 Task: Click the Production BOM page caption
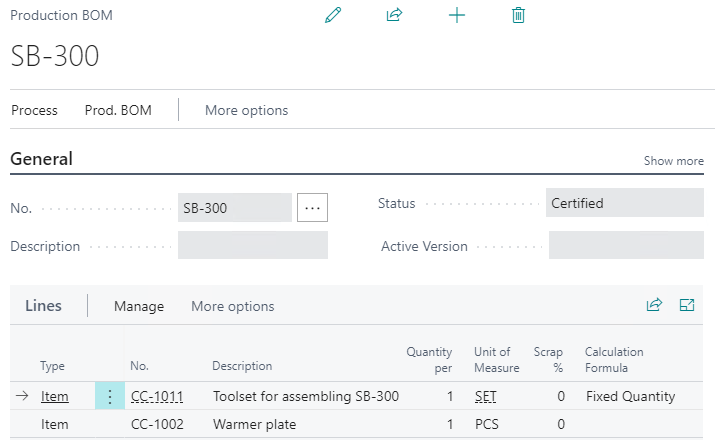pos(61,15)
